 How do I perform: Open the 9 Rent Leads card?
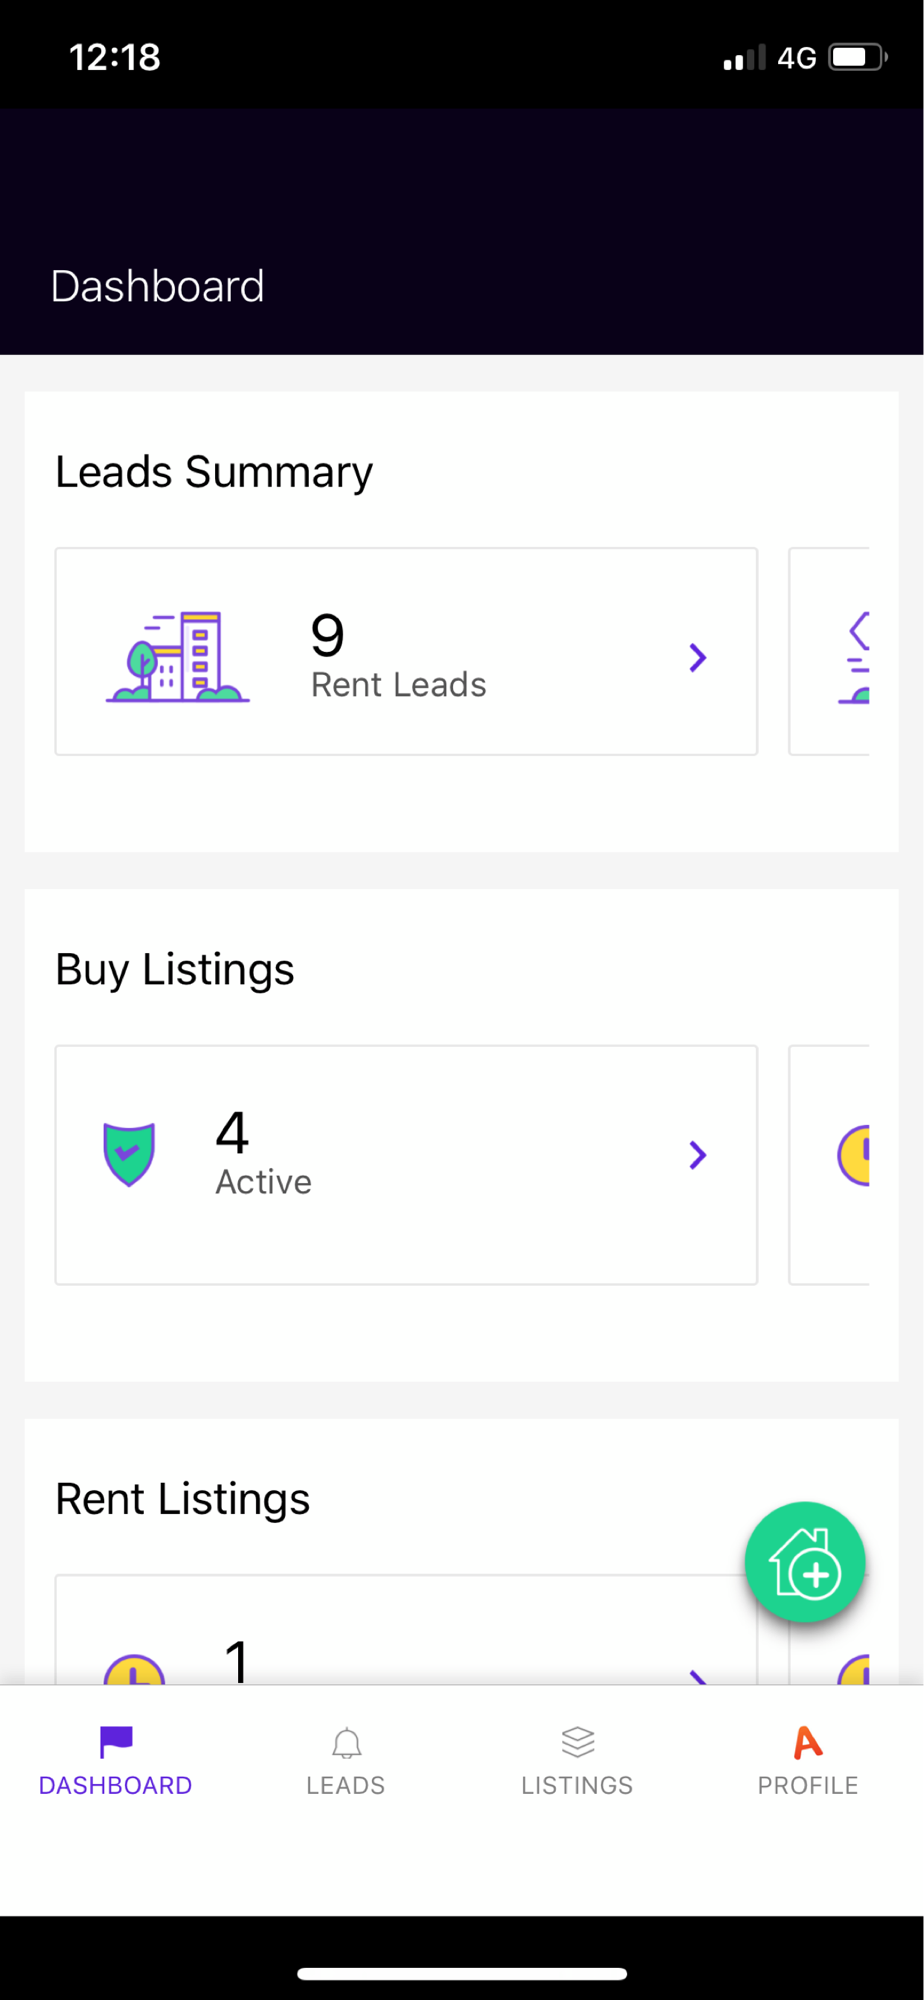(406, 651)
